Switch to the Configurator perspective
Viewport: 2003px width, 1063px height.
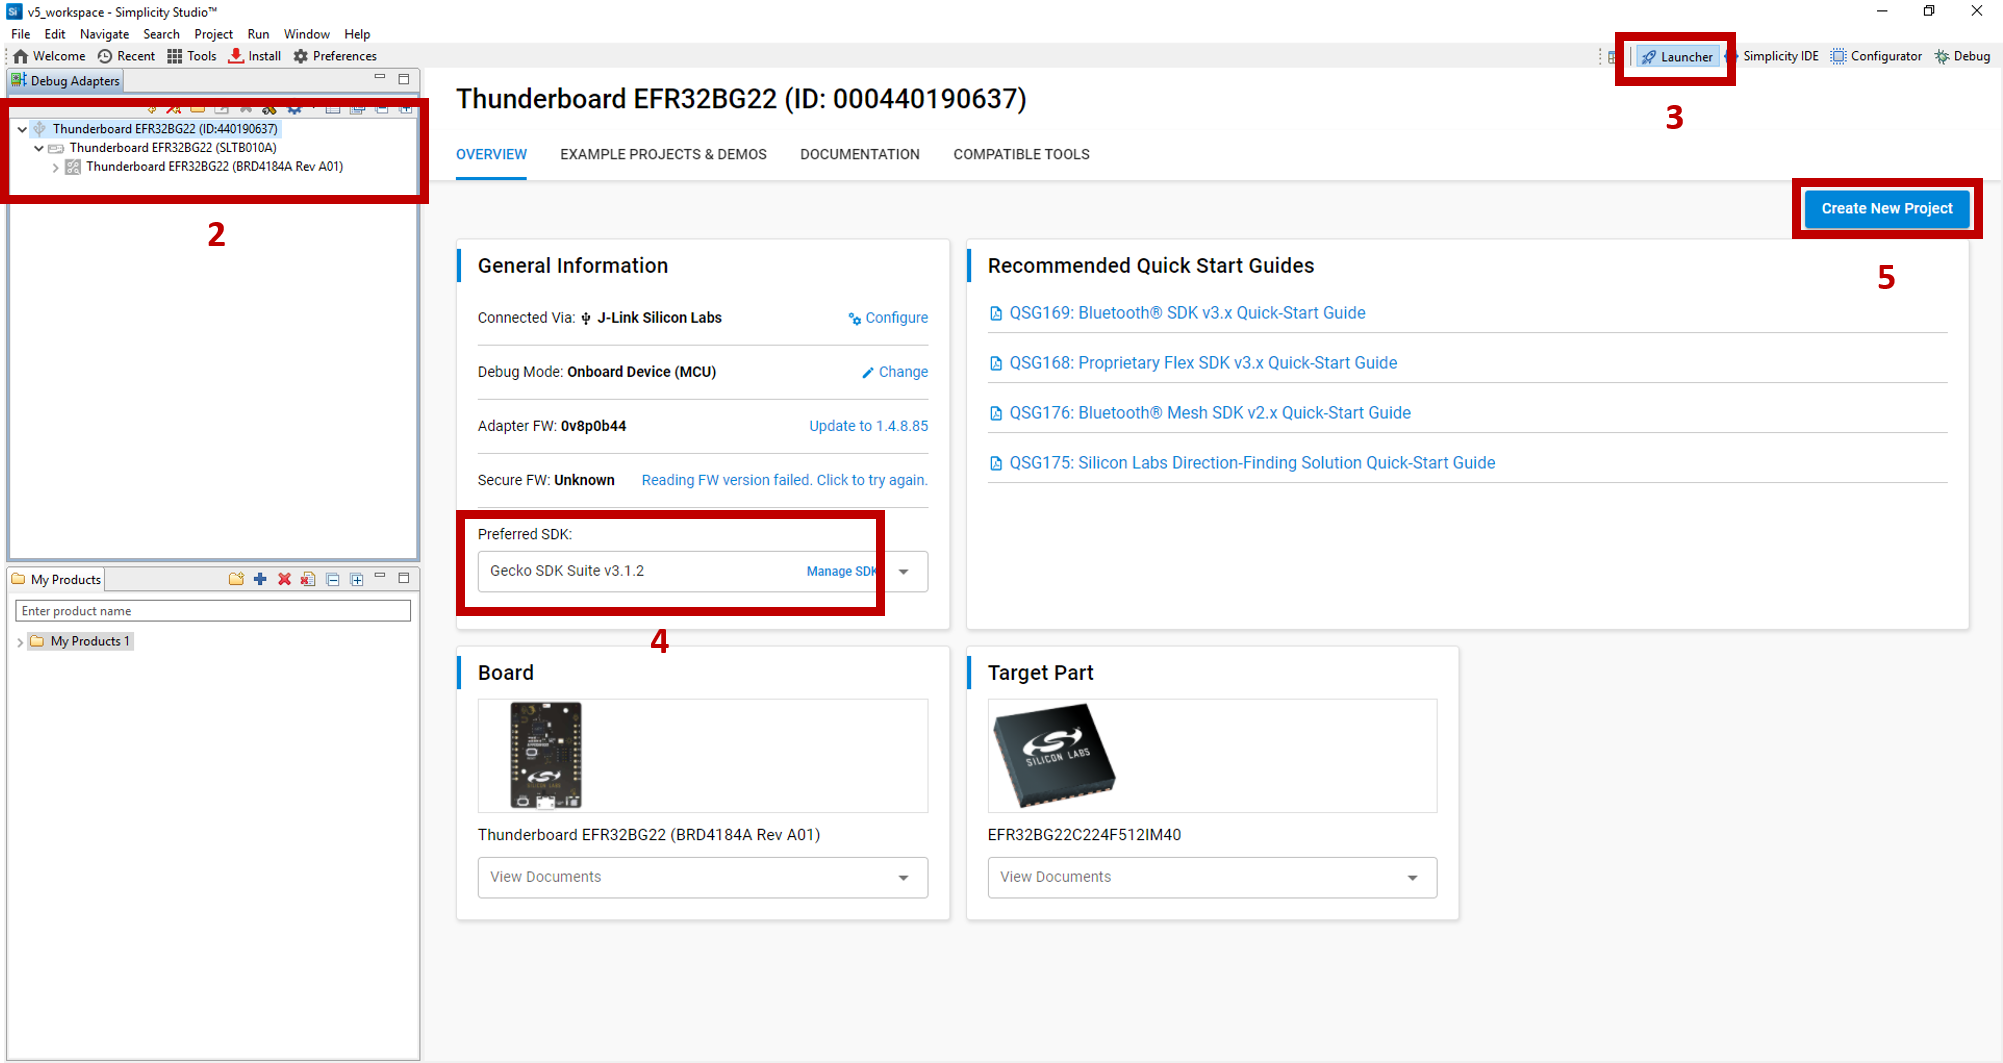(x=1876, y=56)
